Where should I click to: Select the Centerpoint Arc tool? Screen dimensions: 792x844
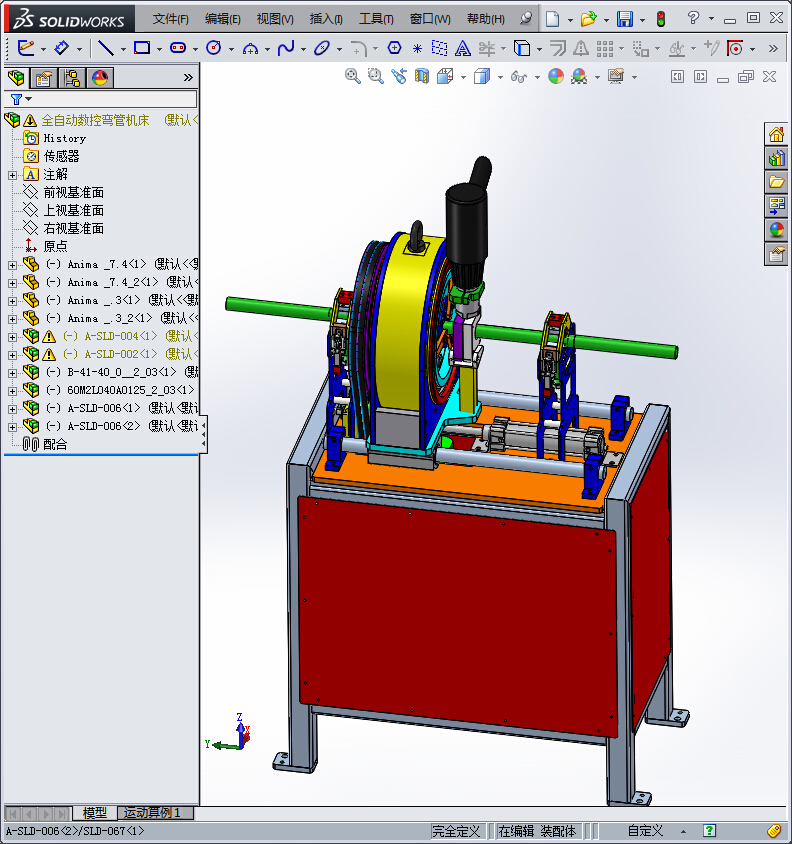pos(250,49)
